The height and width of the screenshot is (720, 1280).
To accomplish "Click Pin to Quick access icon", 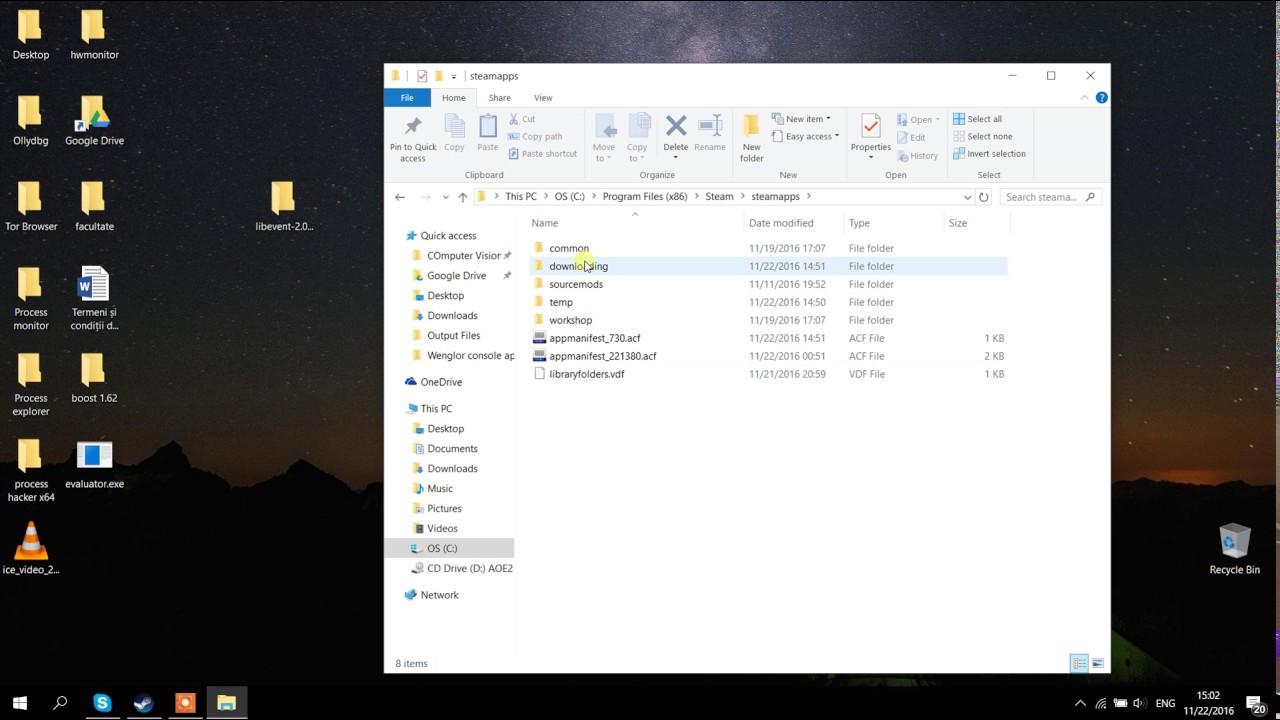I will tap(413, 127).
